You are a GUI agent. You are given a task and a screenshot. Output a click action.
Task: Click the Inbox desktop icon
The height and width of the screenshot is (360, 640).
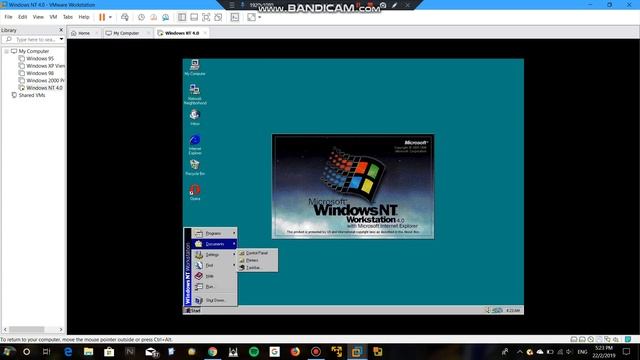point(195,118)
